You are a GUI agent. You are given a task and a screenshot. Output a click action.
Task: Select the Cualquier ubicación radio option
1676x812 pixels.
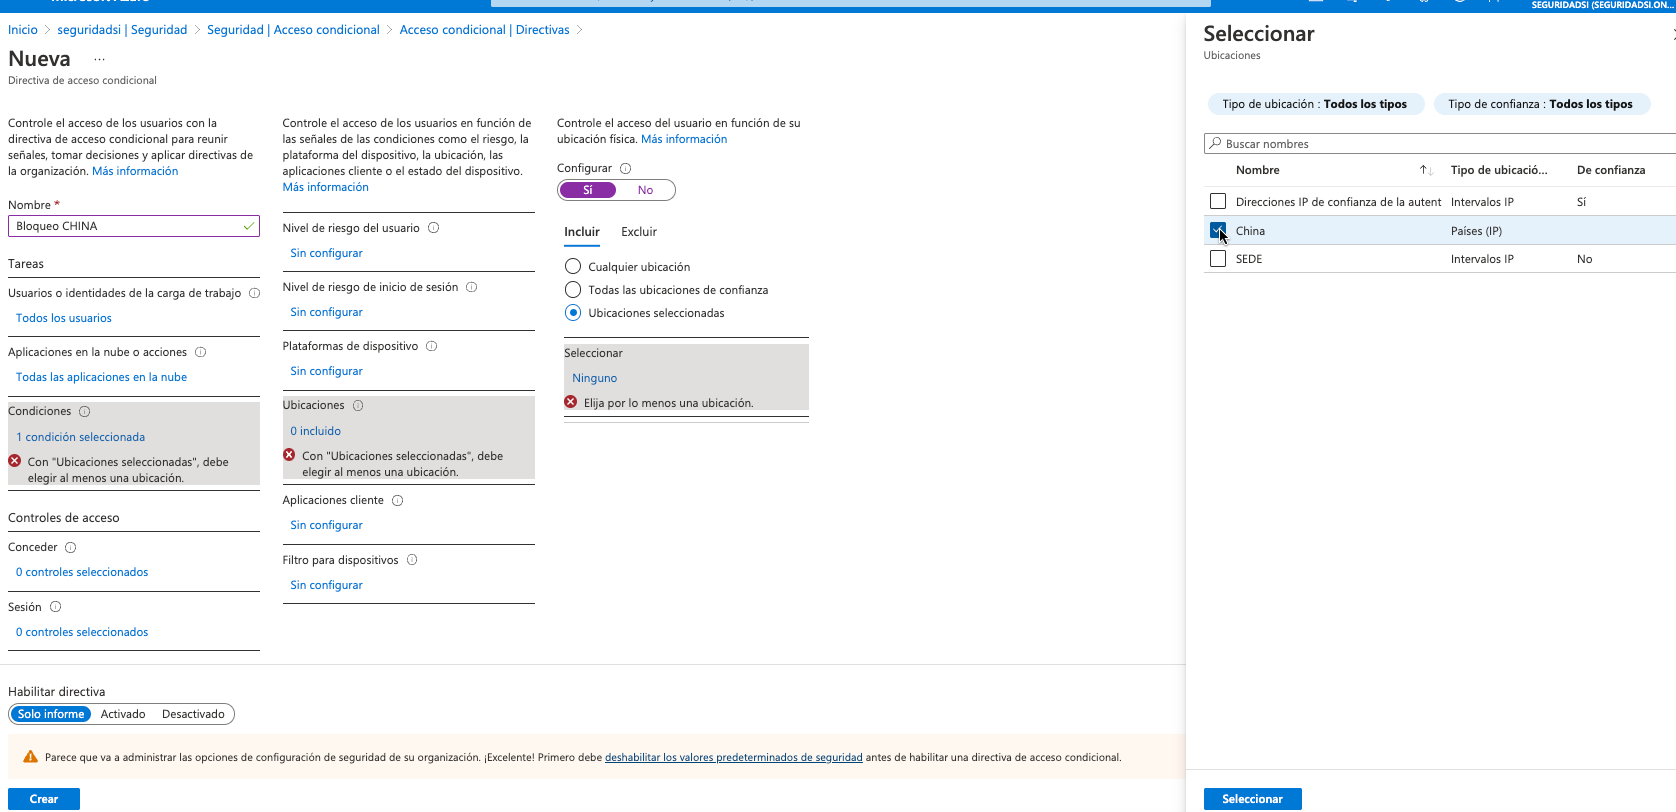tap(573, 267)
